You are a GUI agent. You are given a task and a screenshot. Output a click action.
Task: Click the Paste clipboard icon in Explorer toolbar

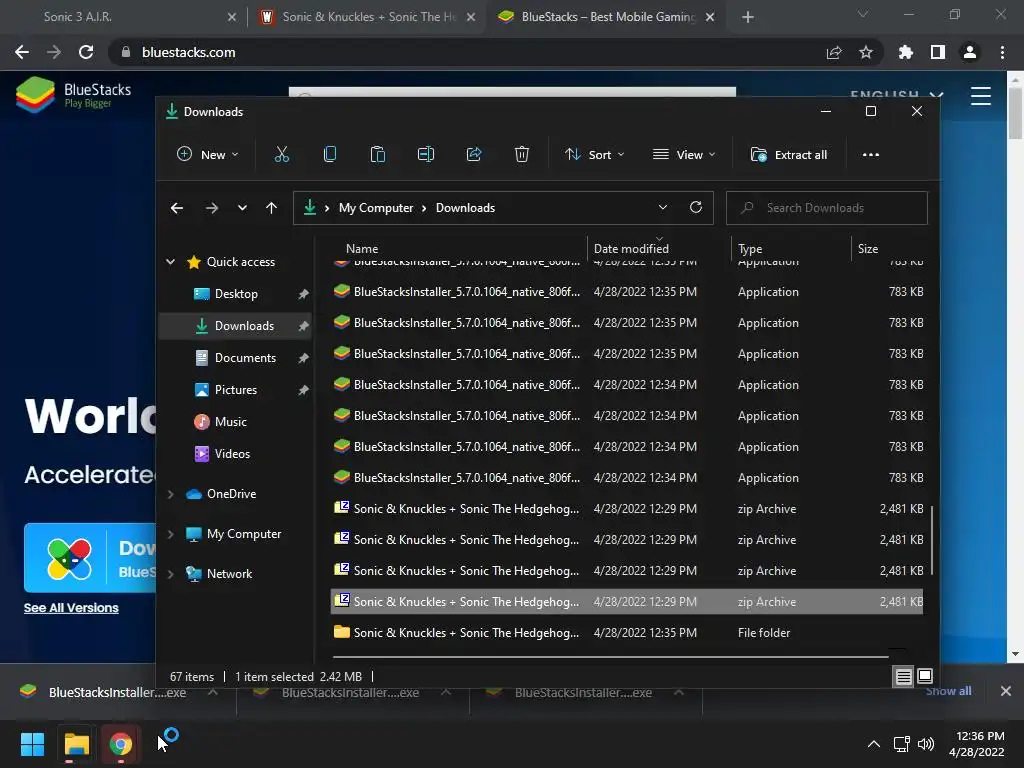(x=377, y=155)
